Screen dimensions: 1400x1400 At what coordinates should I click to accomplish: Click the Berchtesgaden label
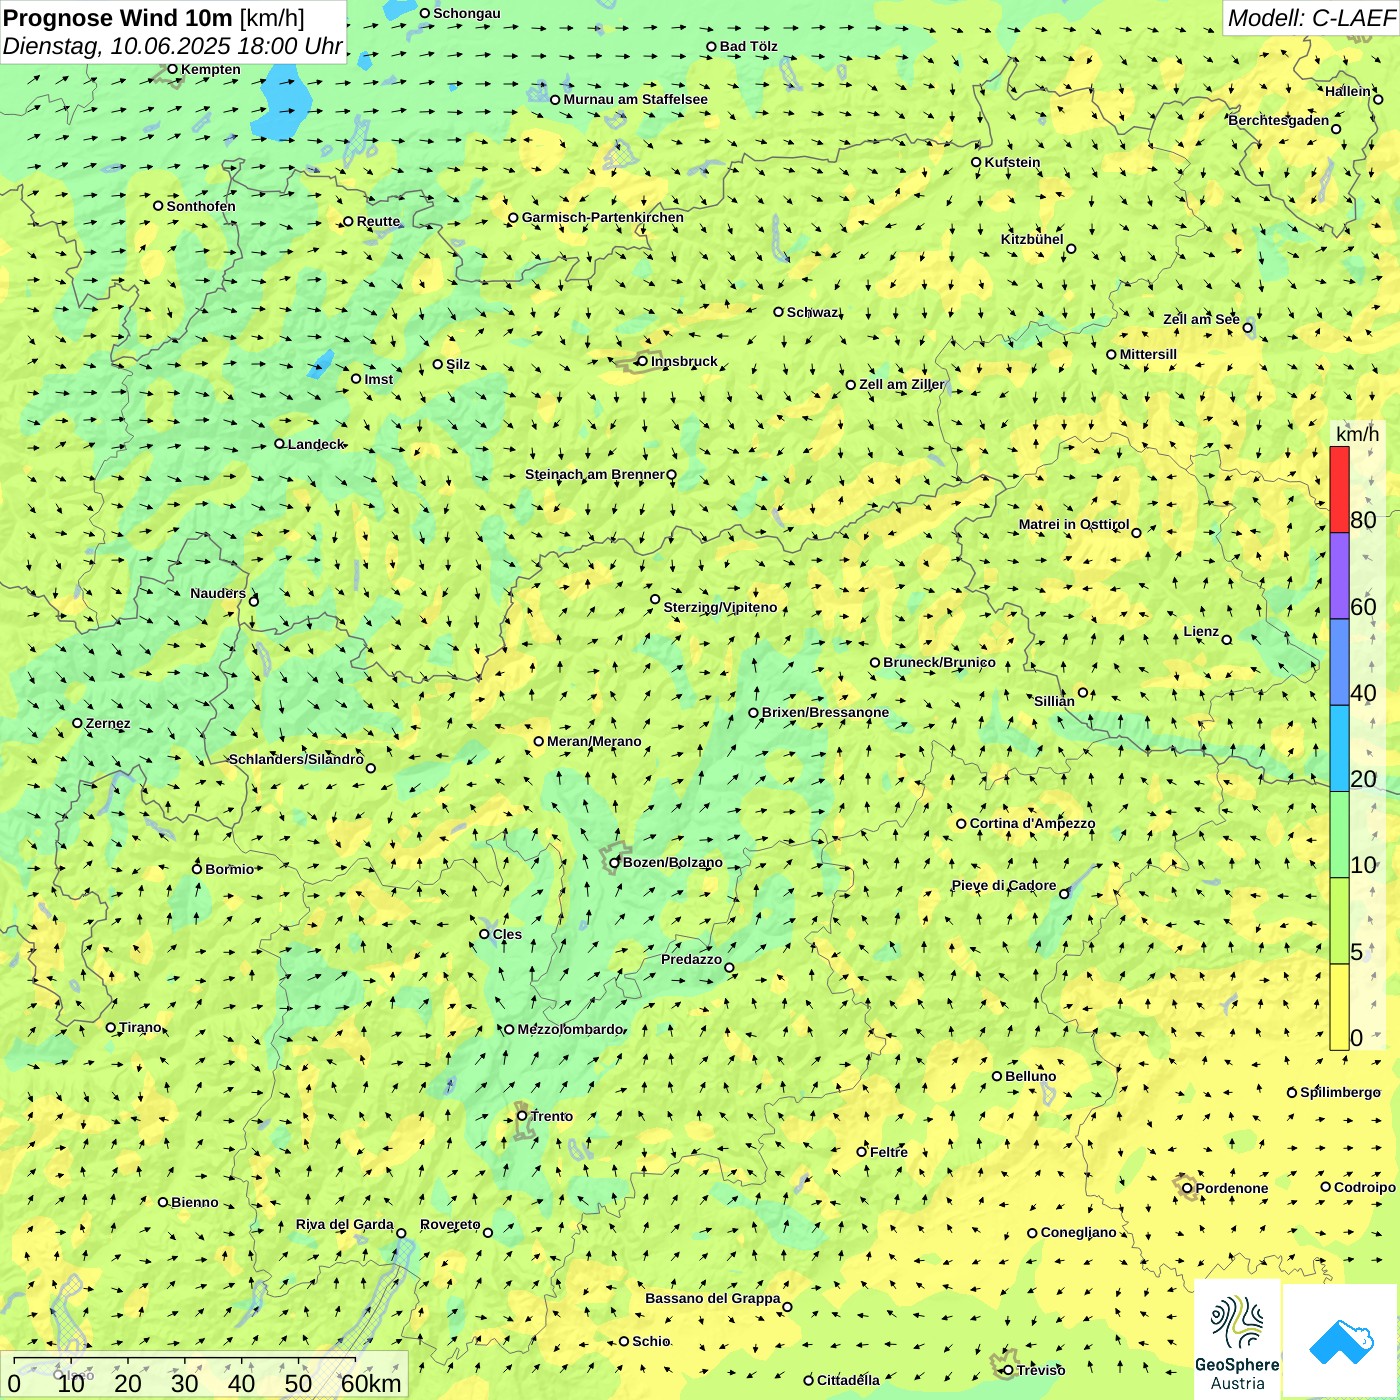[x=1278, y=120]
